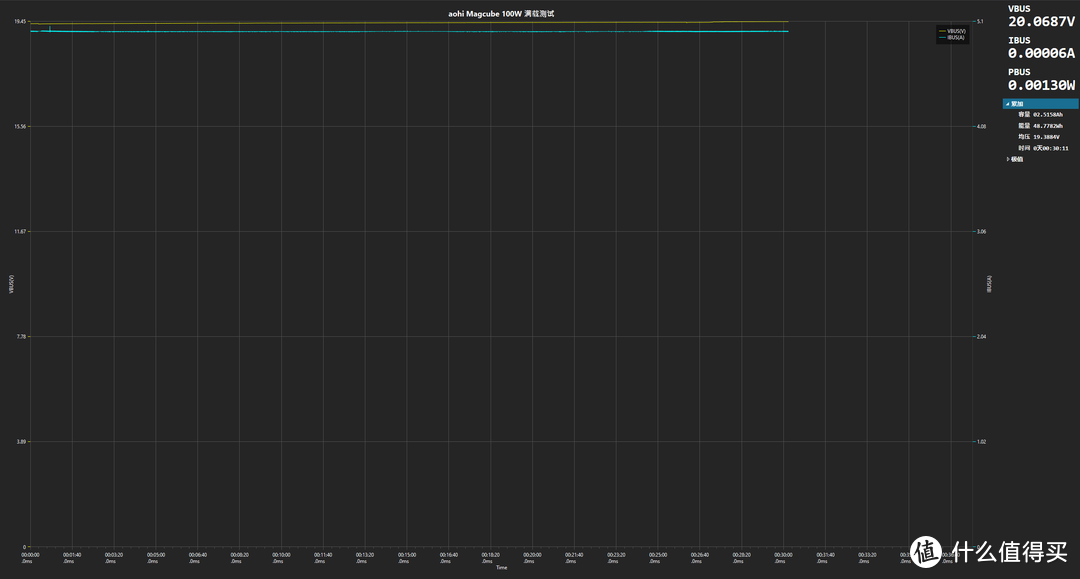
Task: Click the 能量 48.7782Wh row
Action: (x=1040, y=125)
